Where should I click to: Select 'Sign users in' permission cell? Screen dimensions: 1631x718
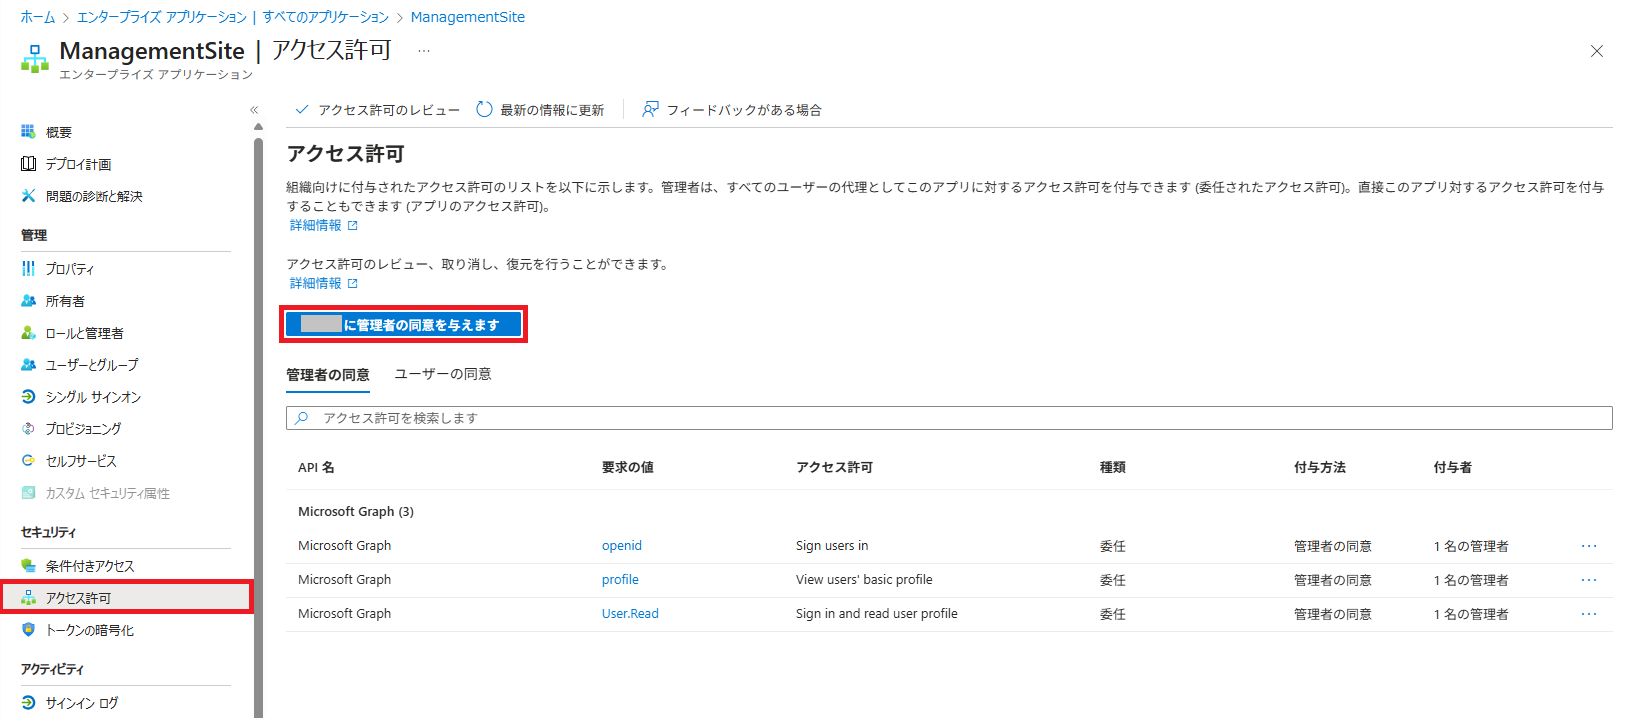[832, 546]
